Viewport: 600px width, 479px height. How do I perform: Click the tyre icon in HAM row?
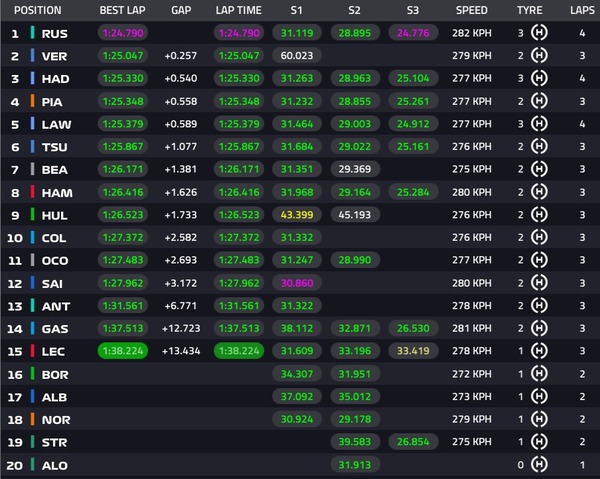(x=539, y=192)
